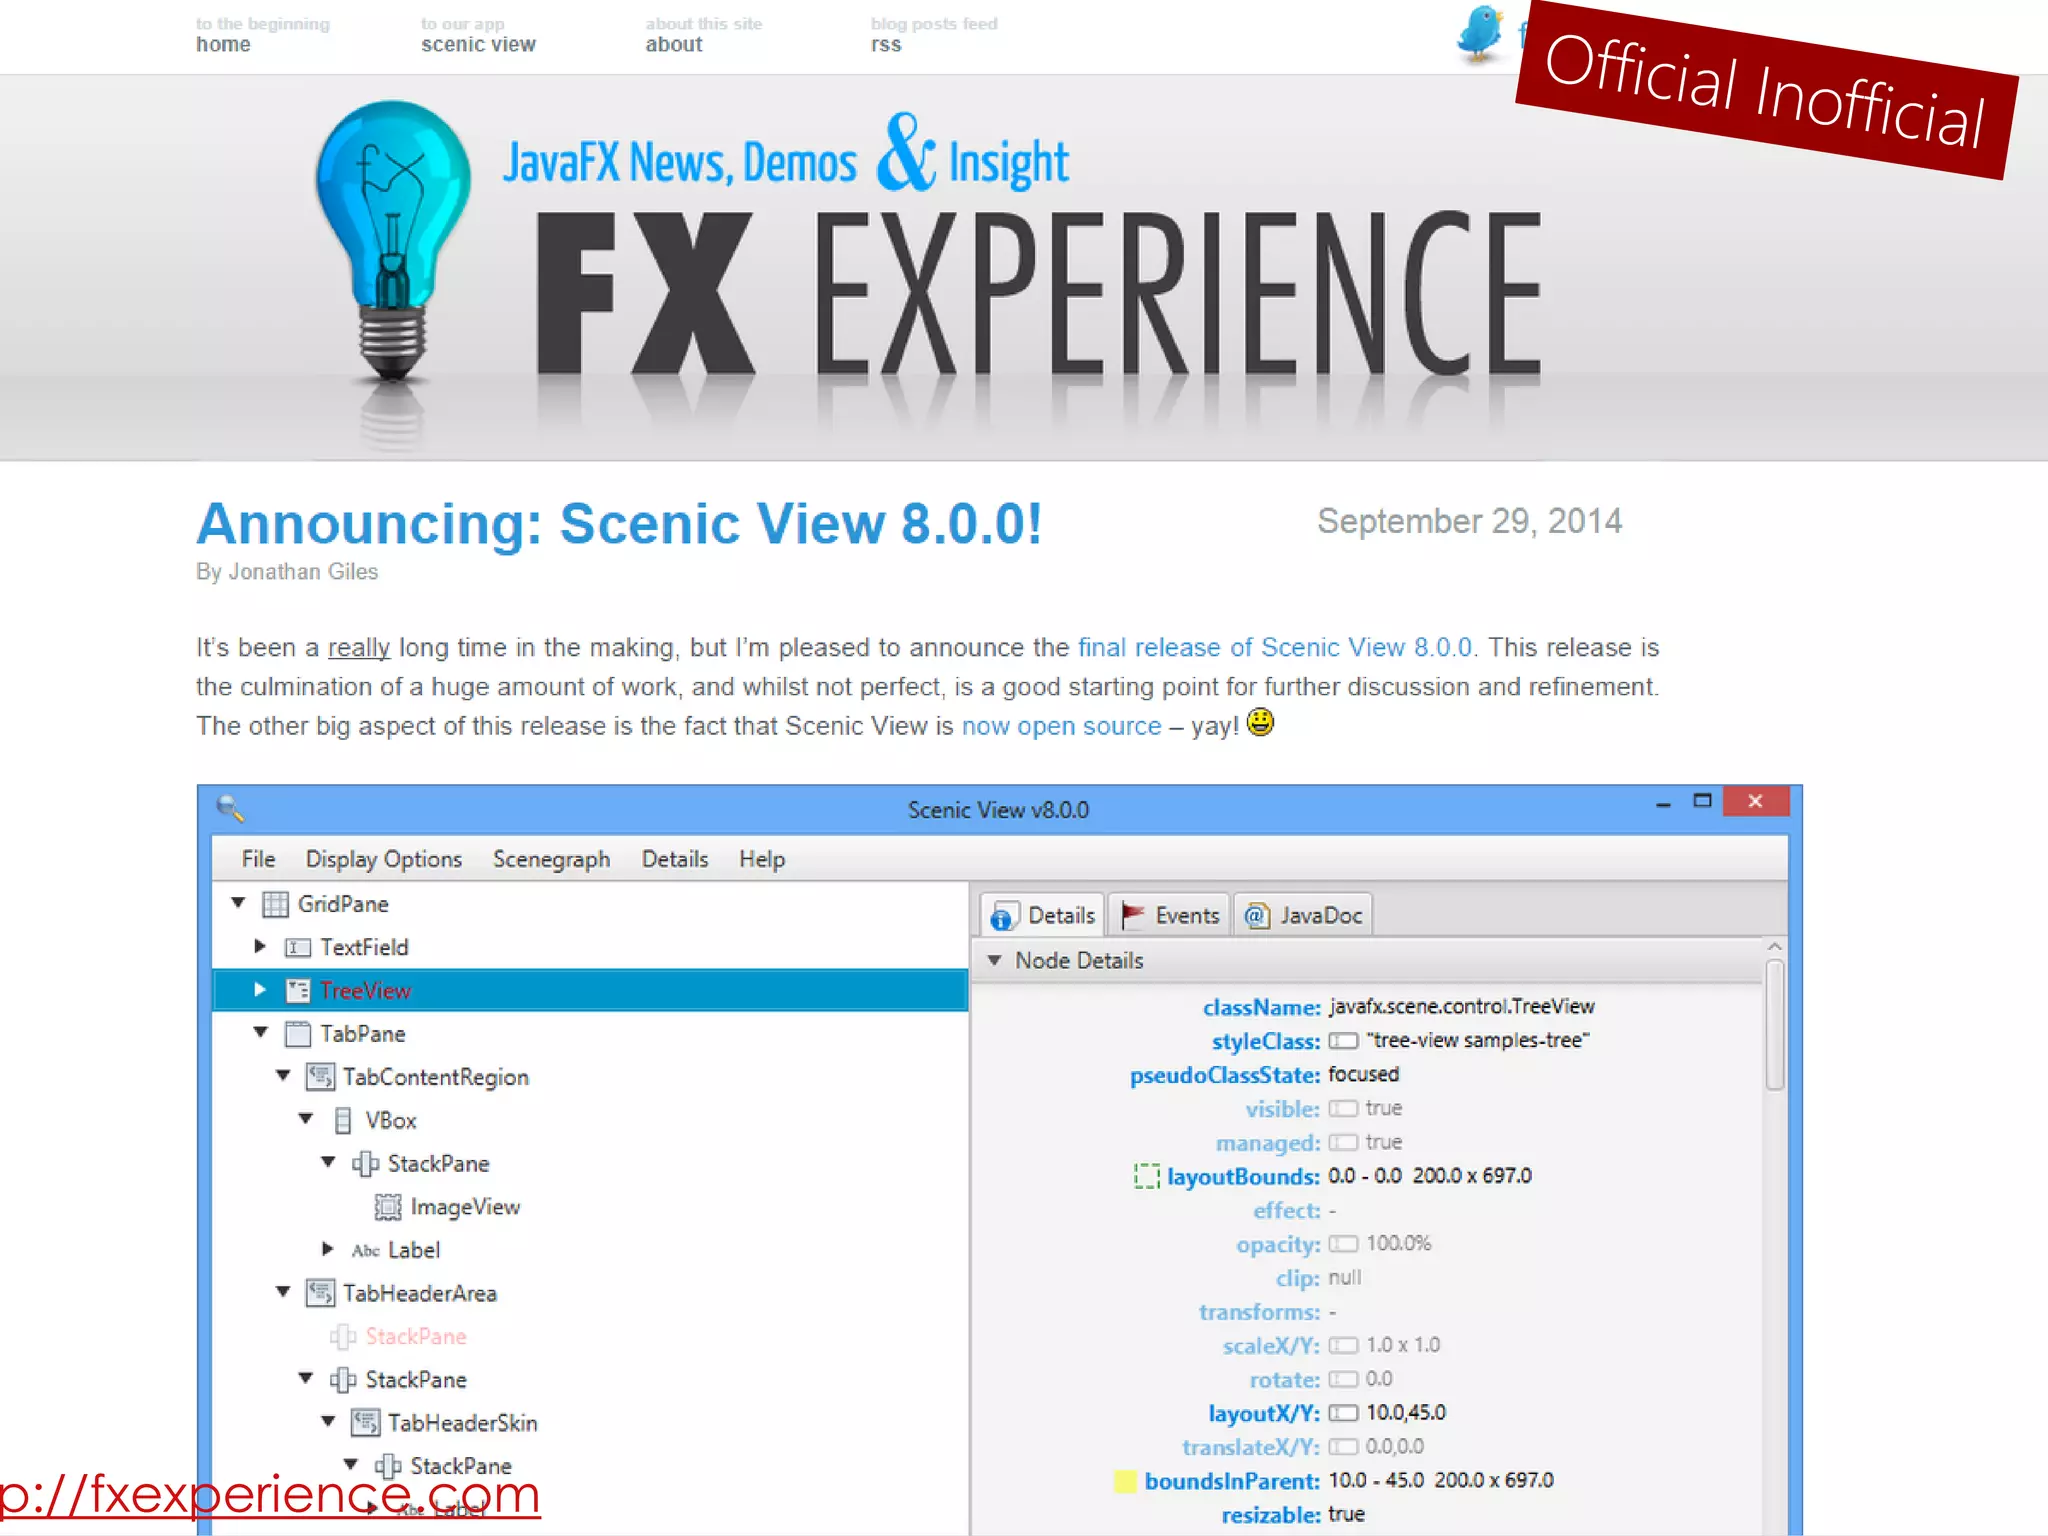Follow the final release of Scenic View link
Screen dimensions: 2048x1536
(x=1275, y=648)
